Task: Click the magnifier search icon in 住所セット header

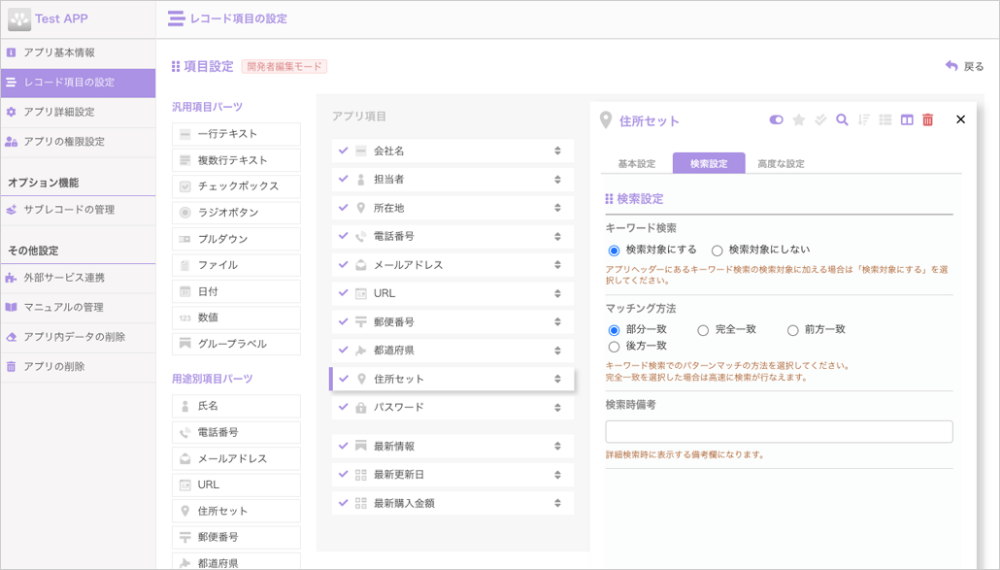Action: coord(842,120)
